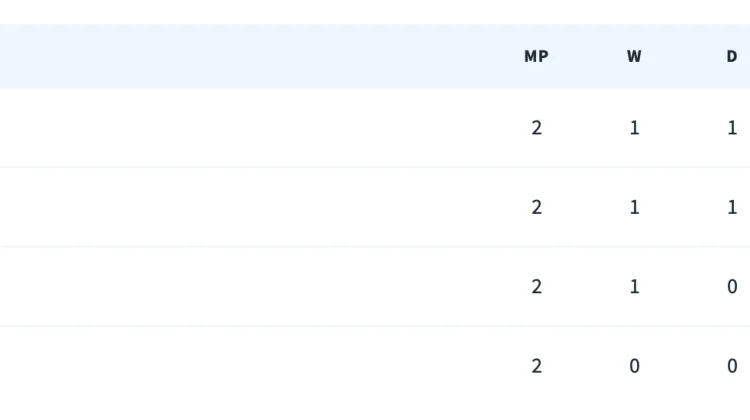Click second row's W cell
Screen dimensions: 750x420
pyautogui.click(x=634, y=207)
